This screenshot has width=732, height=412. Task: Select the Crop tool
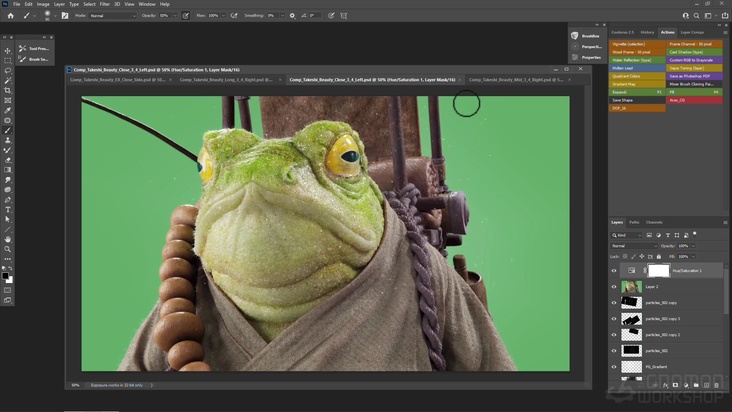click(x=7, y=91)
